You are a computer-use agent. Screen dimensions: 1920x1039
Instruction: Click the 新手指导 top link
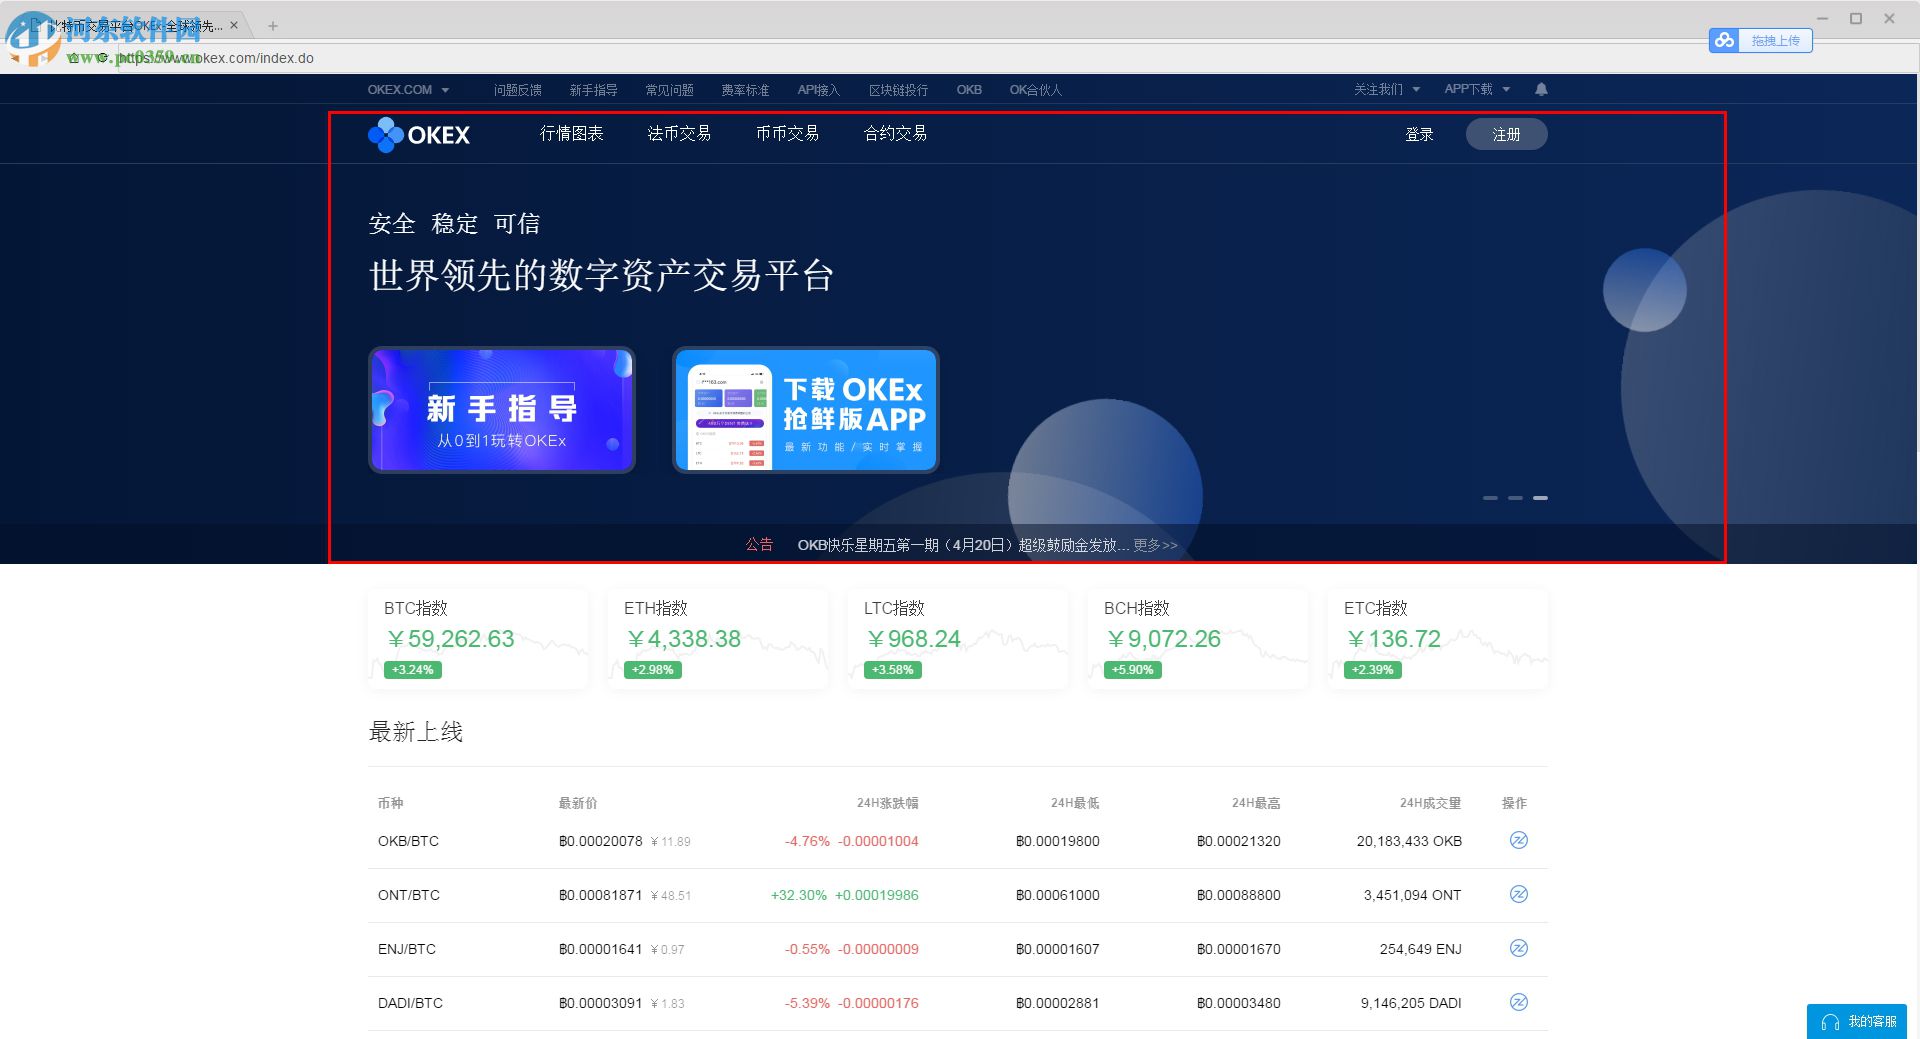click(593, 90)
